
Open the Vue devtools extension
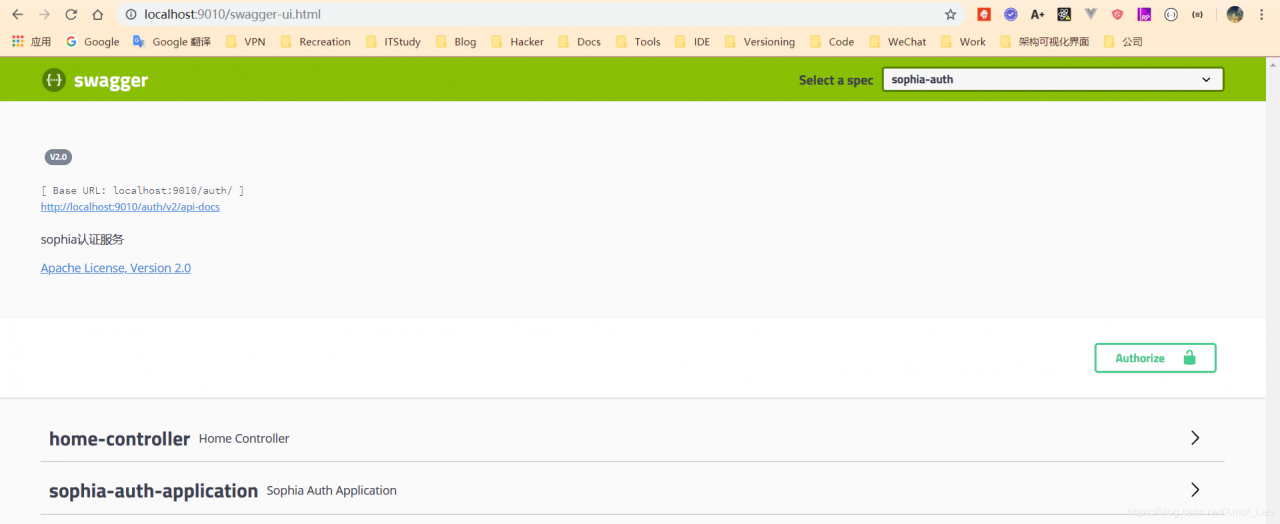(x=1091, y=14)
